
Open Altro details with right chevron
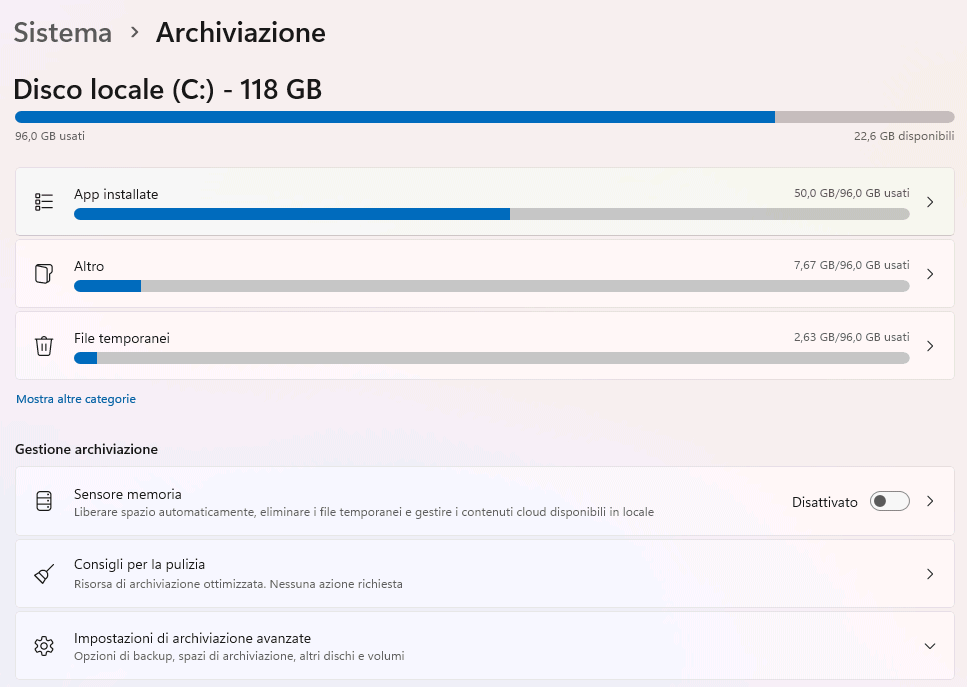[930, 274]
